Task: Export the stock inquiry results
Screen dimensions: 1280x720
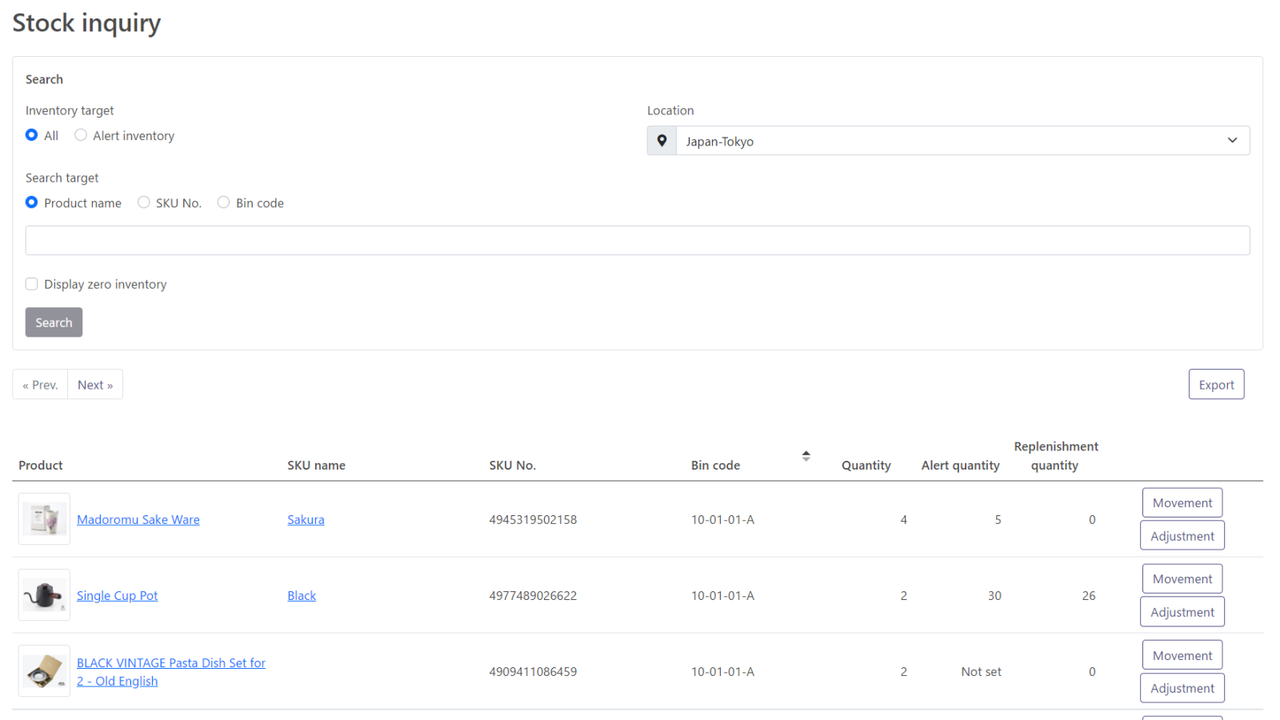Action: pos(1216,384)
